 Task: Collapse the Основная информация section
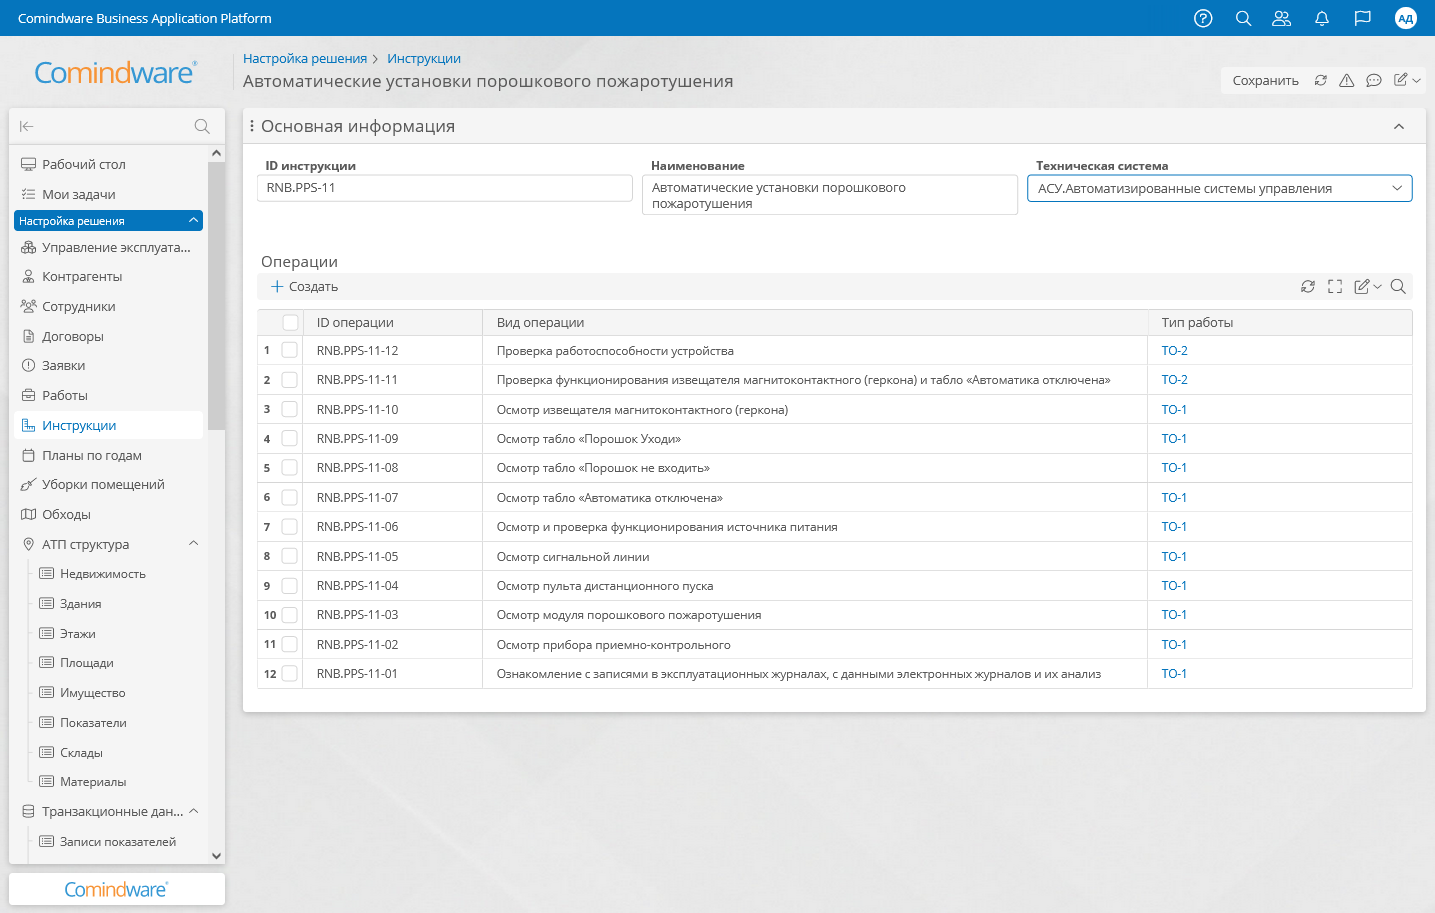tap(1399, 127)
